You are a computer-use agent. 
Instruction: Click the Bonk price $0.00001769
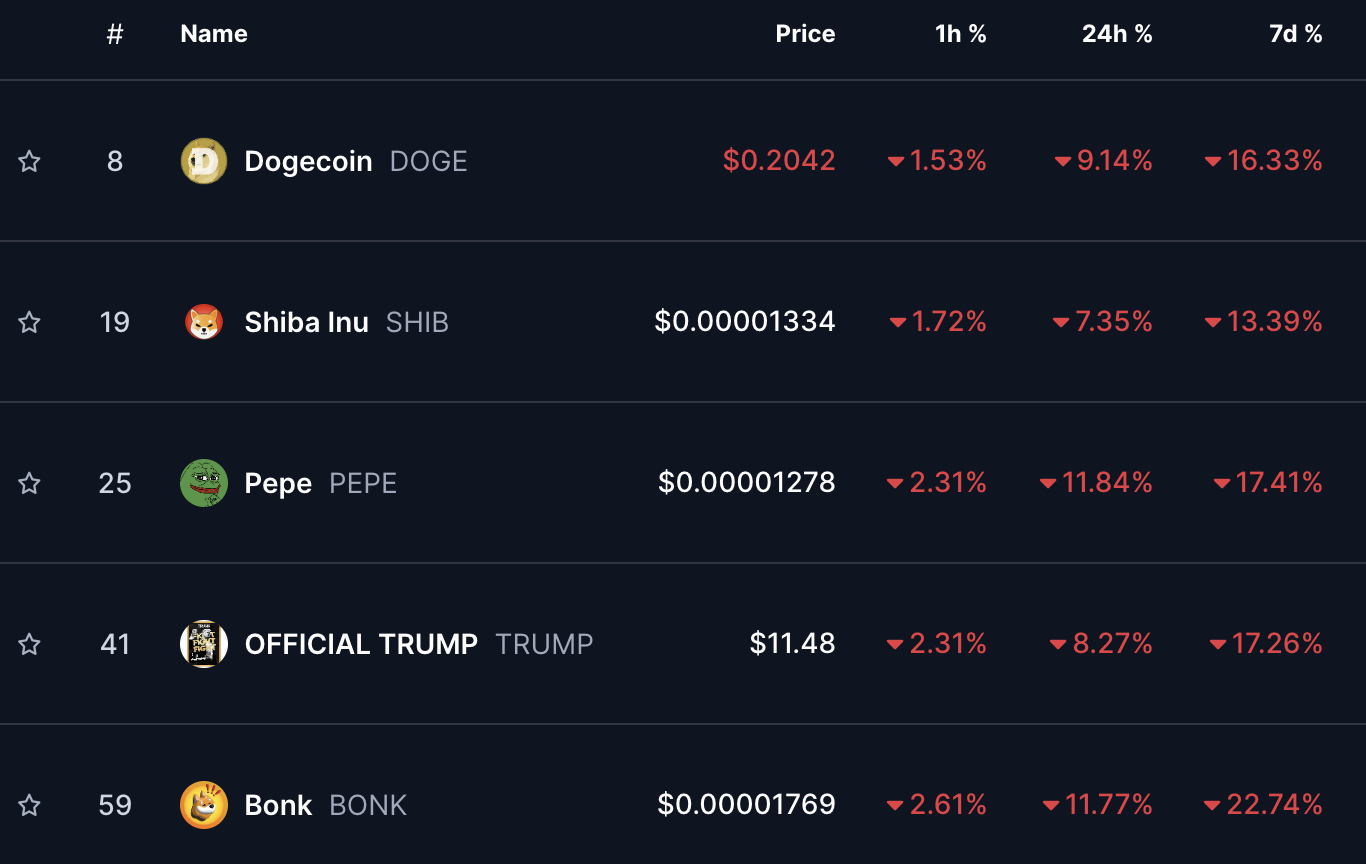click(x=746, y=805)
